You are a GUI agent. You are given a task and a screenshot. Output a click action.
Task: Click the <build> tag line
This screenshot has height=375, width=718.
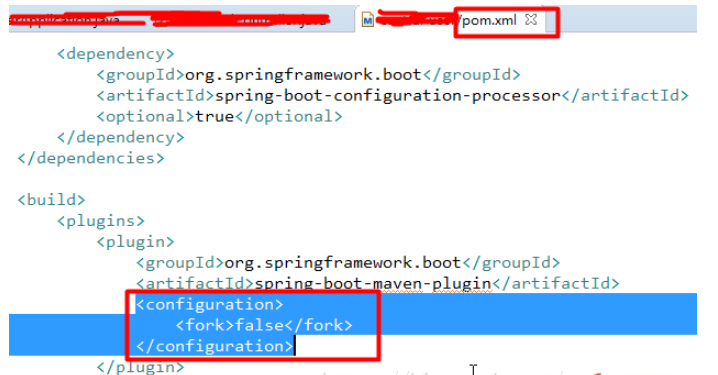(x=51, y=200)
